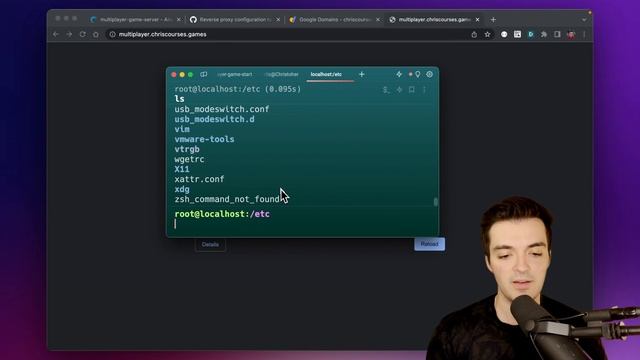Open the Warp tab configs panel icon
This screenshot has height=360, width=640.
click(x=203, y=74)
